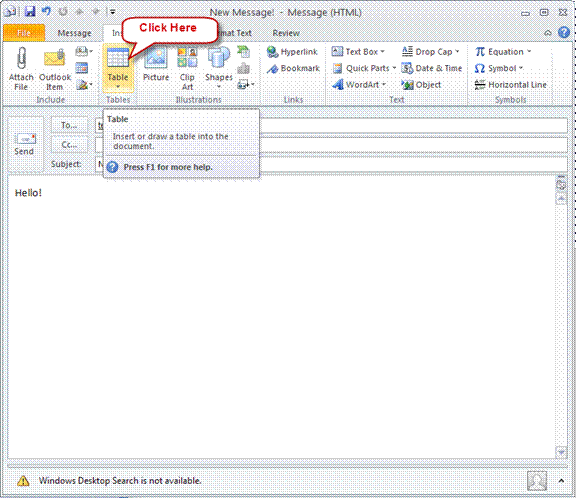Select the Outlook Item envelope icon

click(x=55, y=59)
